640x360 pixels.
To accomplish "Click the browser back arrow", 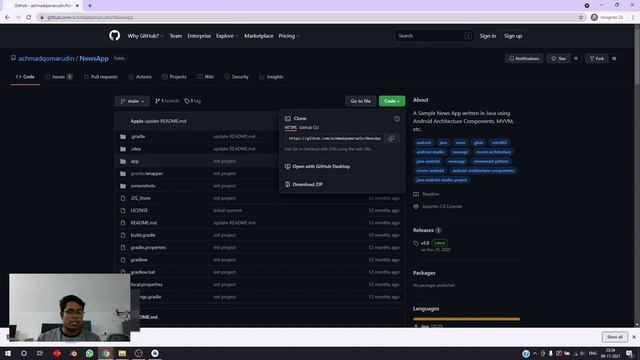I will 7,17.
